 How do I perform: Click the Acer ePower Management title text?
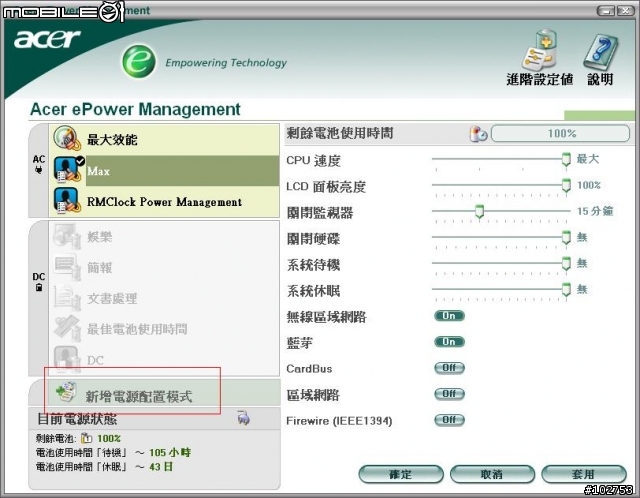(135, 109)
